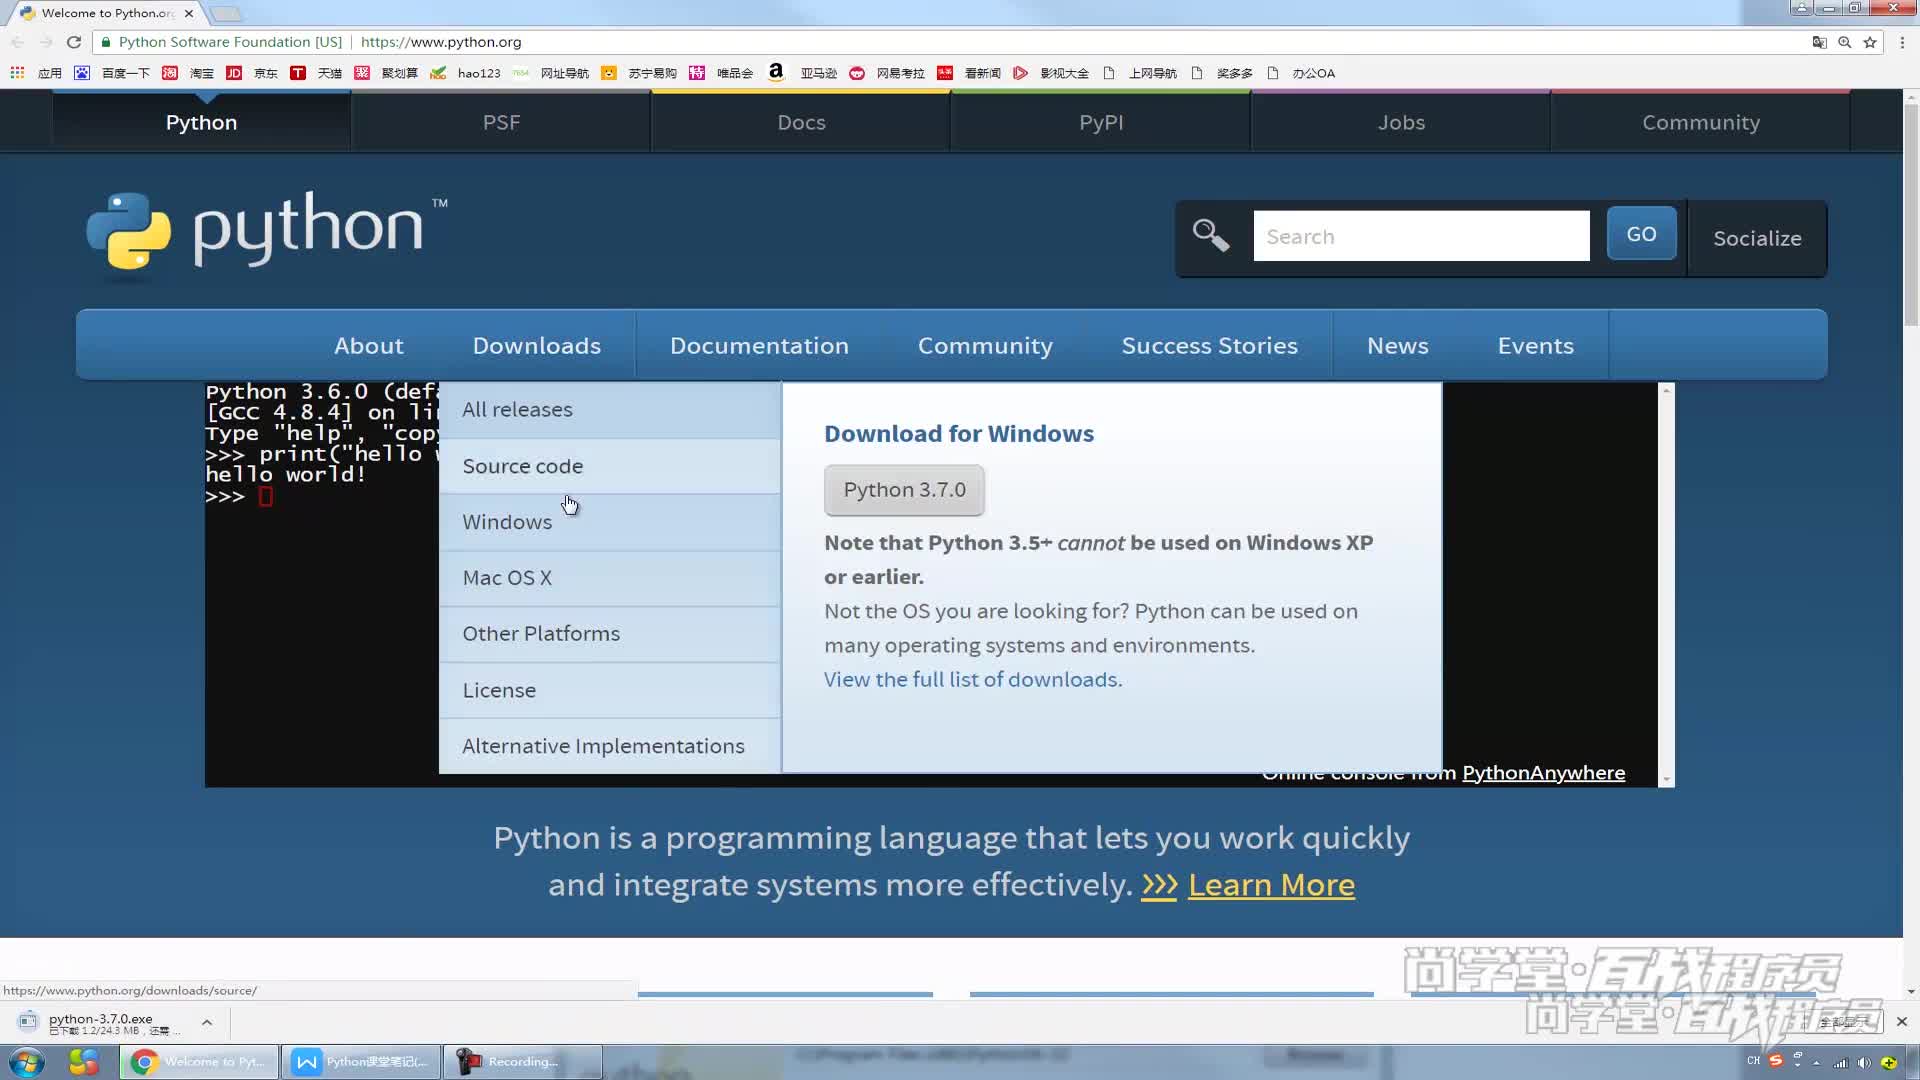The width and height of the screenshot is (1920, 1080).
Task: Click the translate page icon in address bar
Action: [x=1819, y=42]
